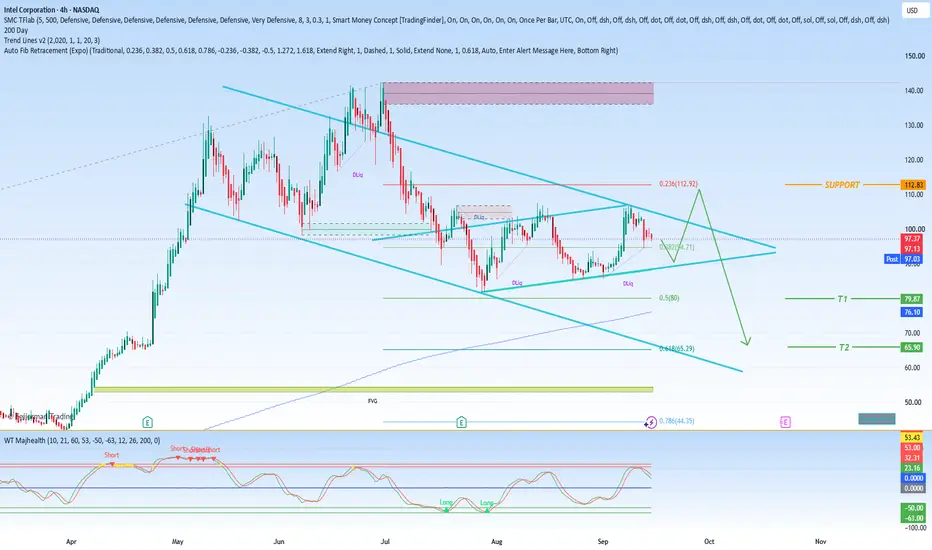Viewport: 932px width, 550px height.
Task: Open the USD currency selector
Action: point(912,10)
